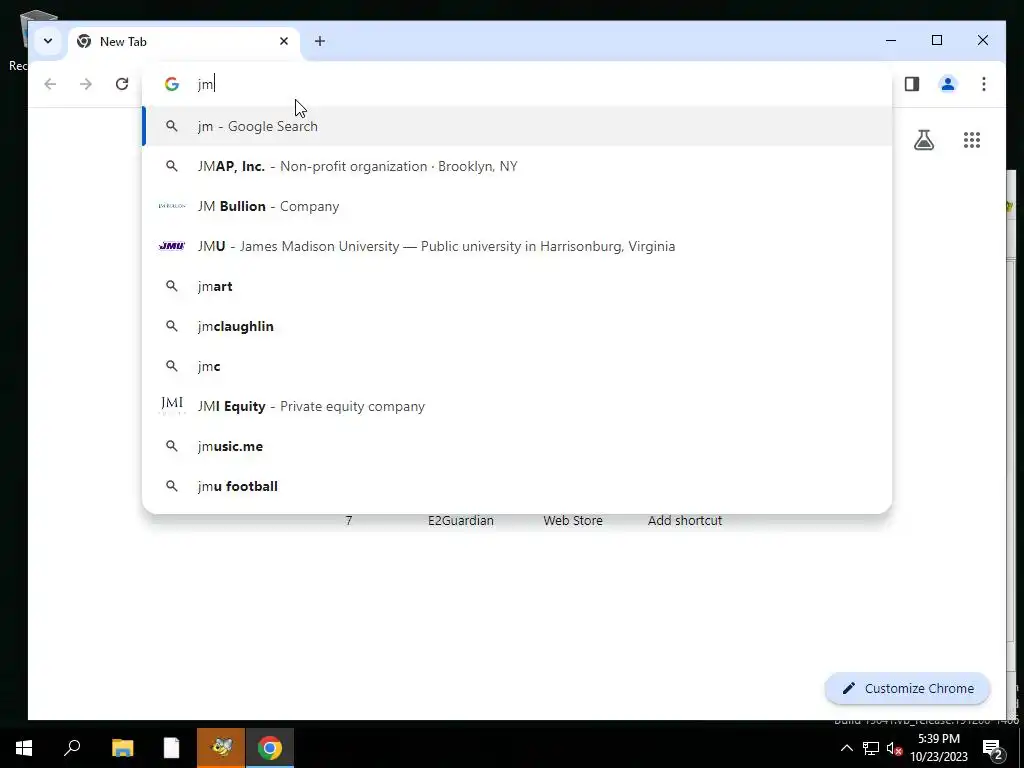This screenshot has width=1024, height=768.
Task: Open the Windows Start menu
Action: coord(24,748)
